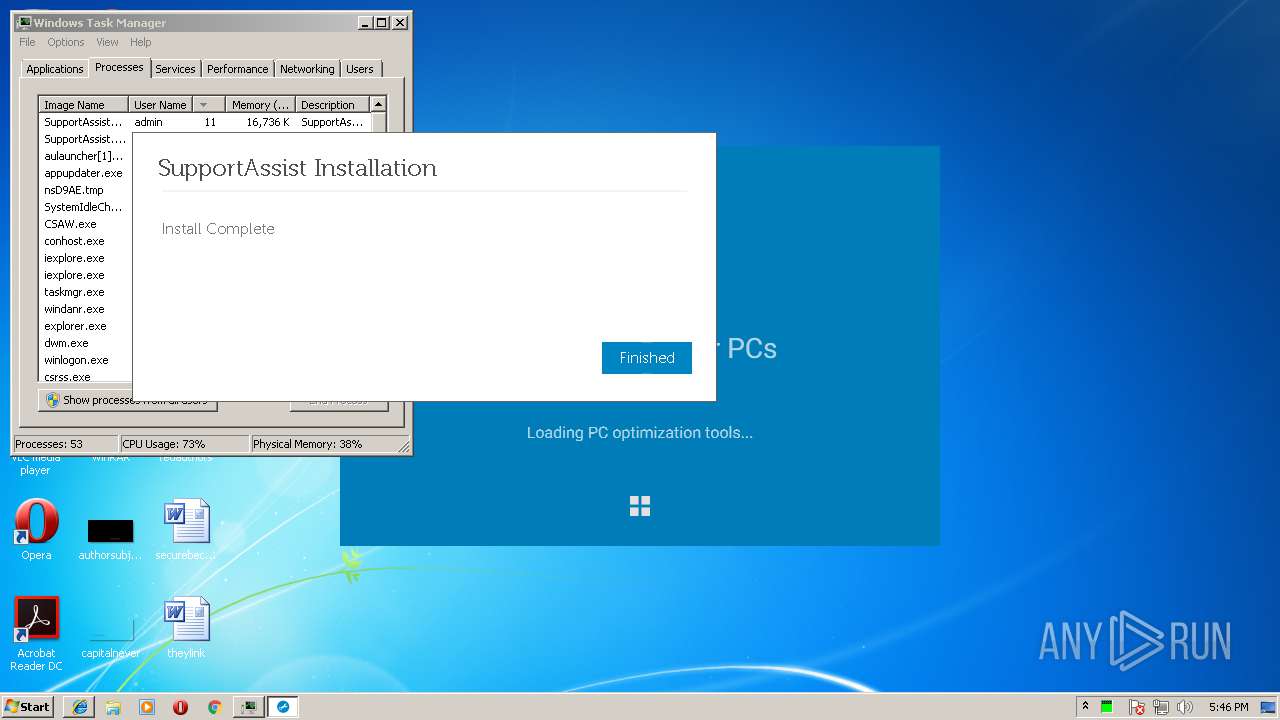Image resolution: width=1280 pixels, height=720 pixels.
Task: Open the File menu in Task Manager
Action: pos(27,42)
